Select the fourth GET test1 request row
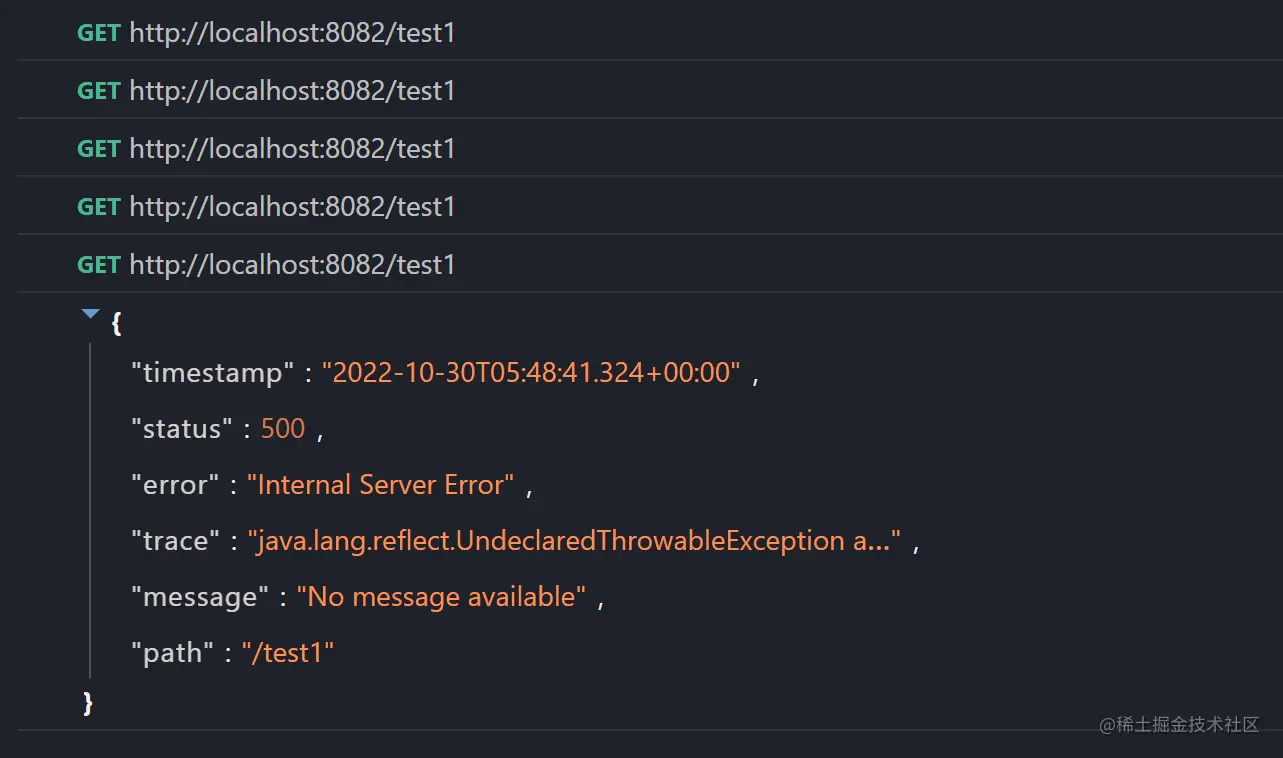1283x758 pixels. click(650, 206)
